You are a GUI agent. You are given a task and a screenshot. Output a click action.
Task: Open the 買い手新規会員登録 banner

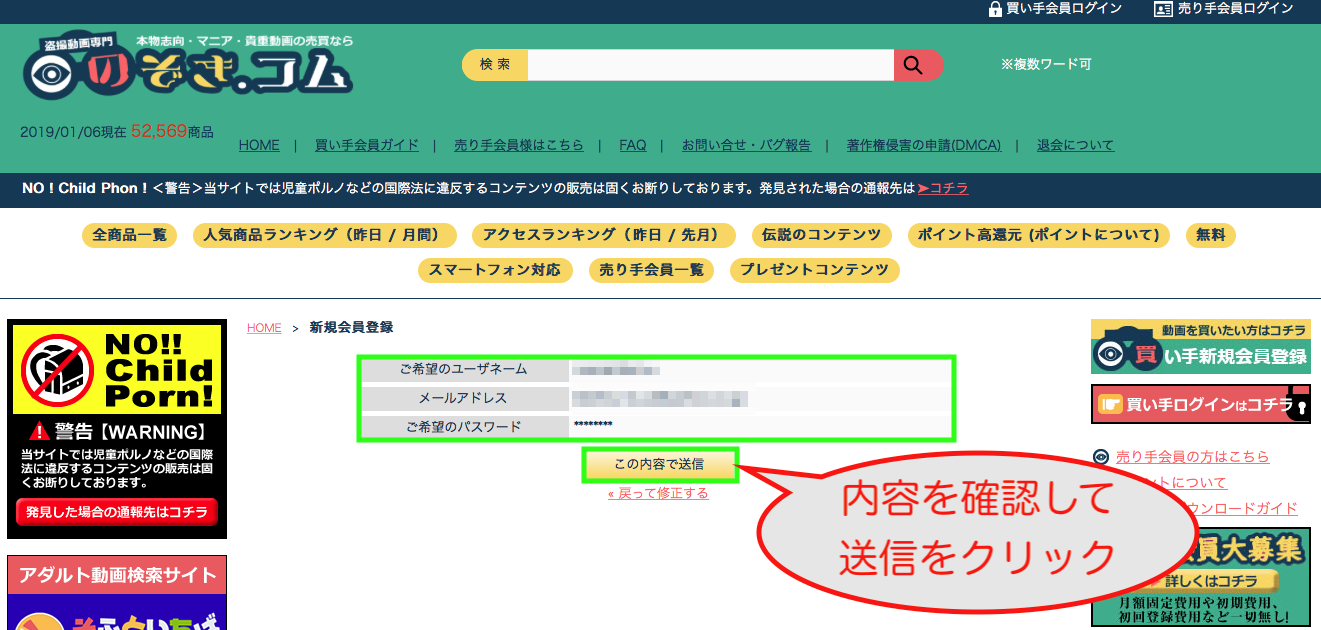point(1200,346)
